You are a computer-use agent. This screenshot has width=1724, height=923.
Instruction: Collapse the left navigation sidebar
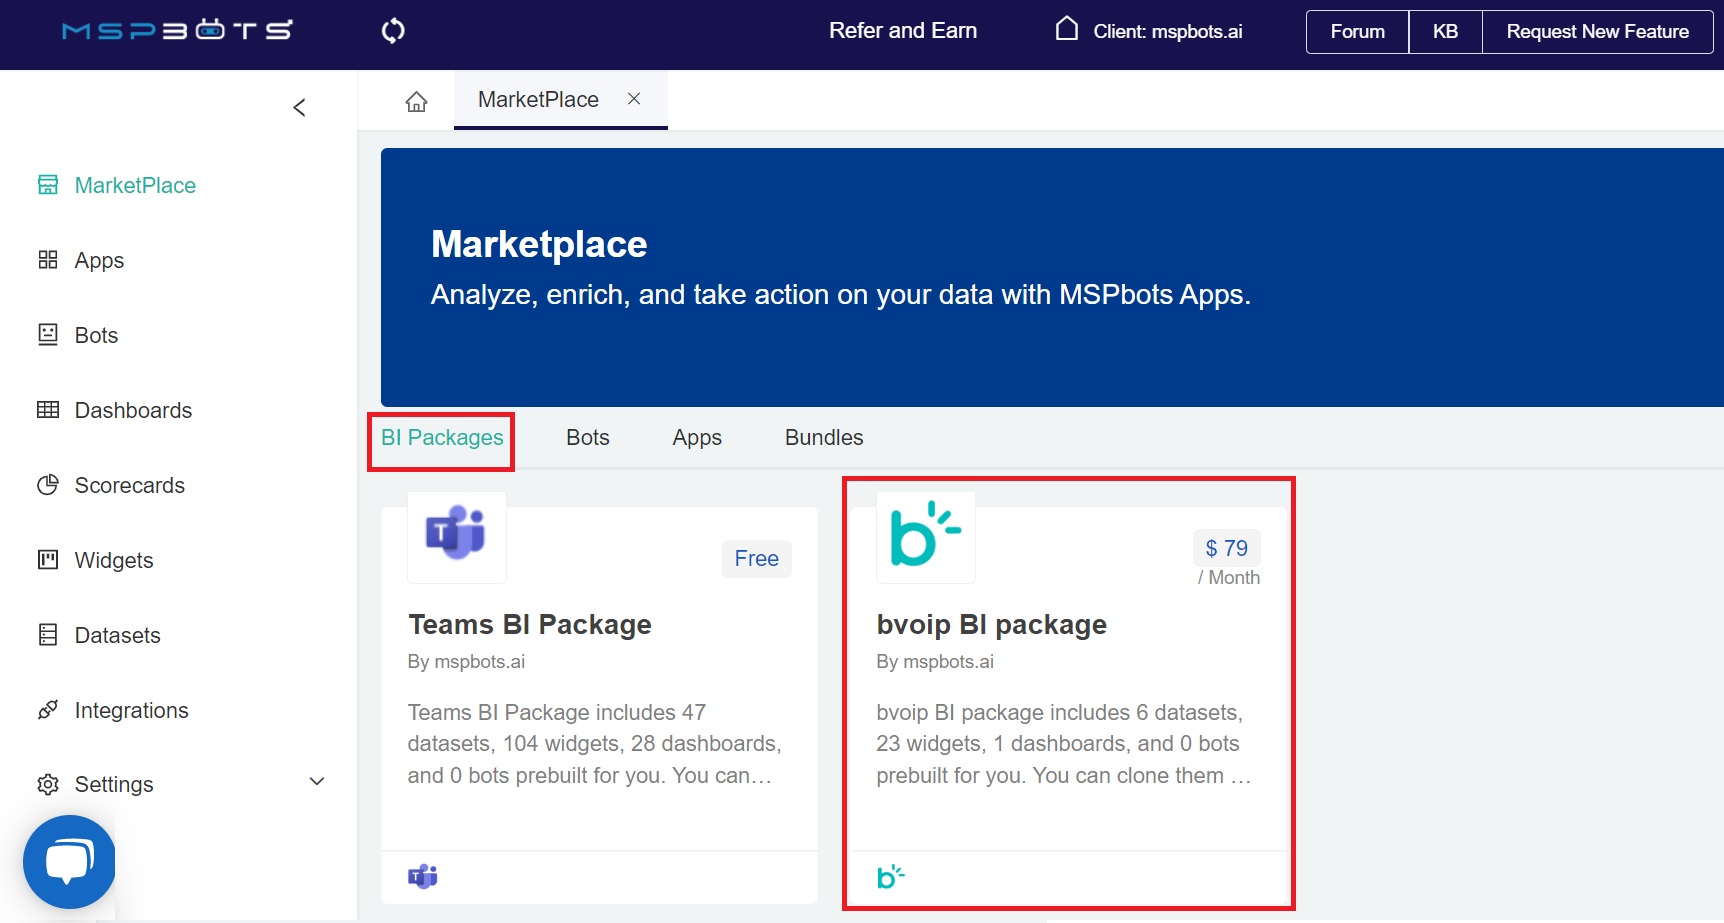[299, 107]
